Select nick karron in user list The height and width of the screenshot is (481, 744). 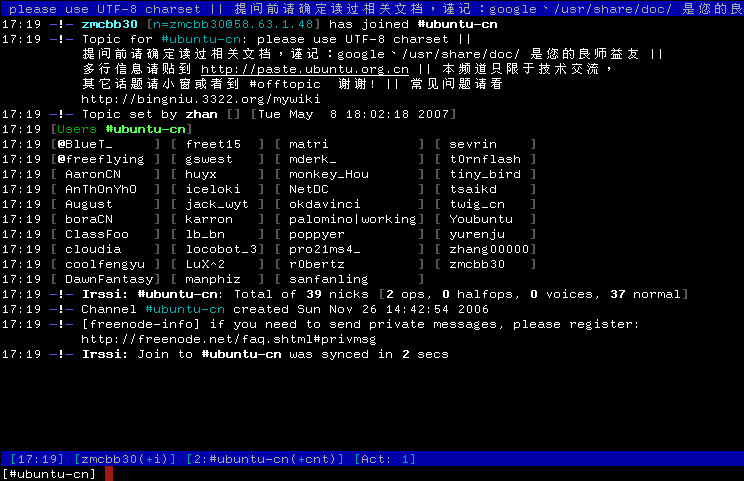point(209,219)
